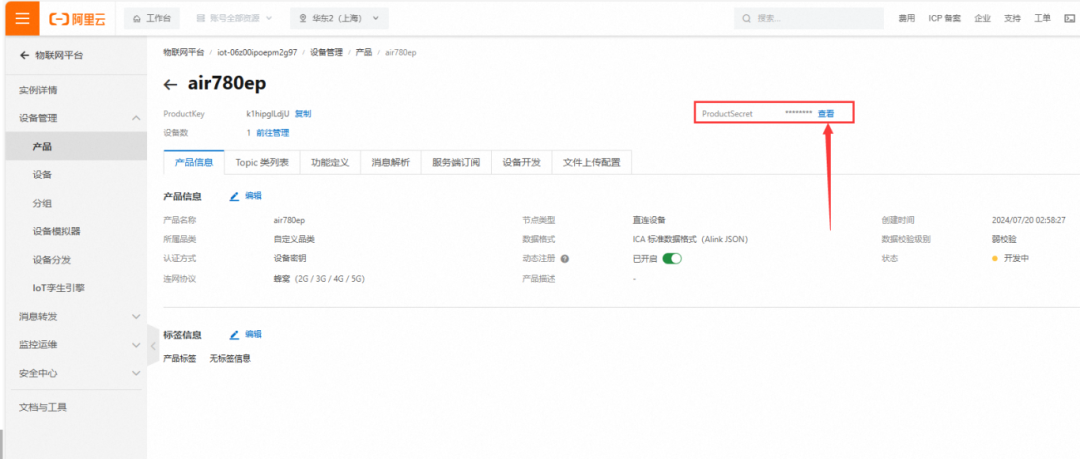This screenshot has width=1080, height=459.
Task: Switch to Topic 类列表 tab
Action: pos(262,163)
